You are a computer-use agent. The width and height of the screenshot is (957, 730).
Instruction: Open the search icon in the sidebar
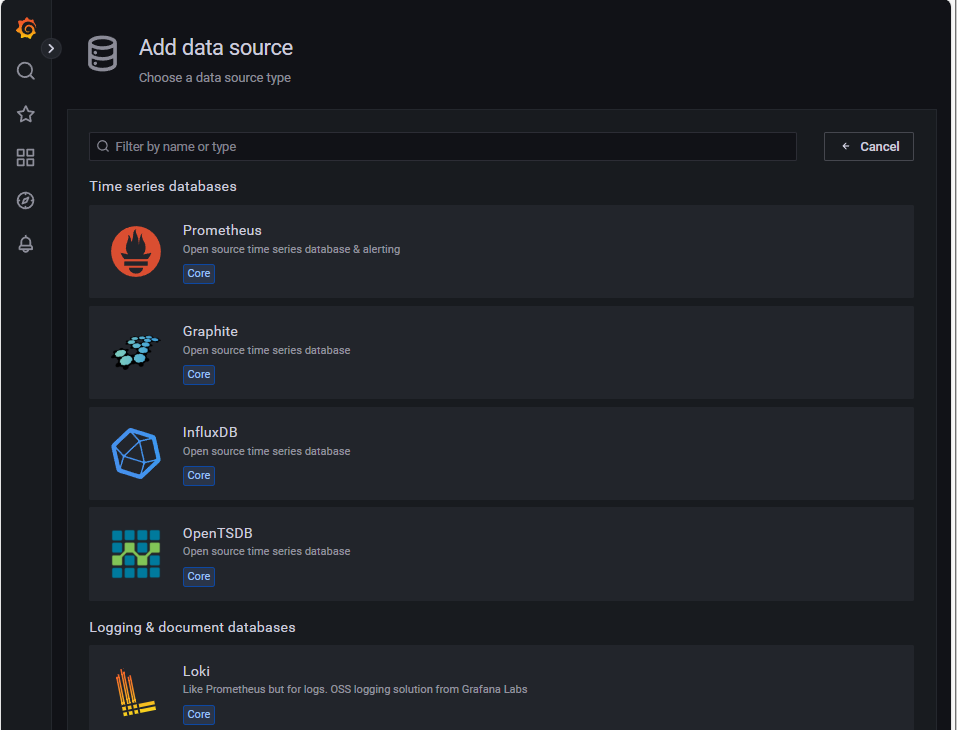[26, 71]
